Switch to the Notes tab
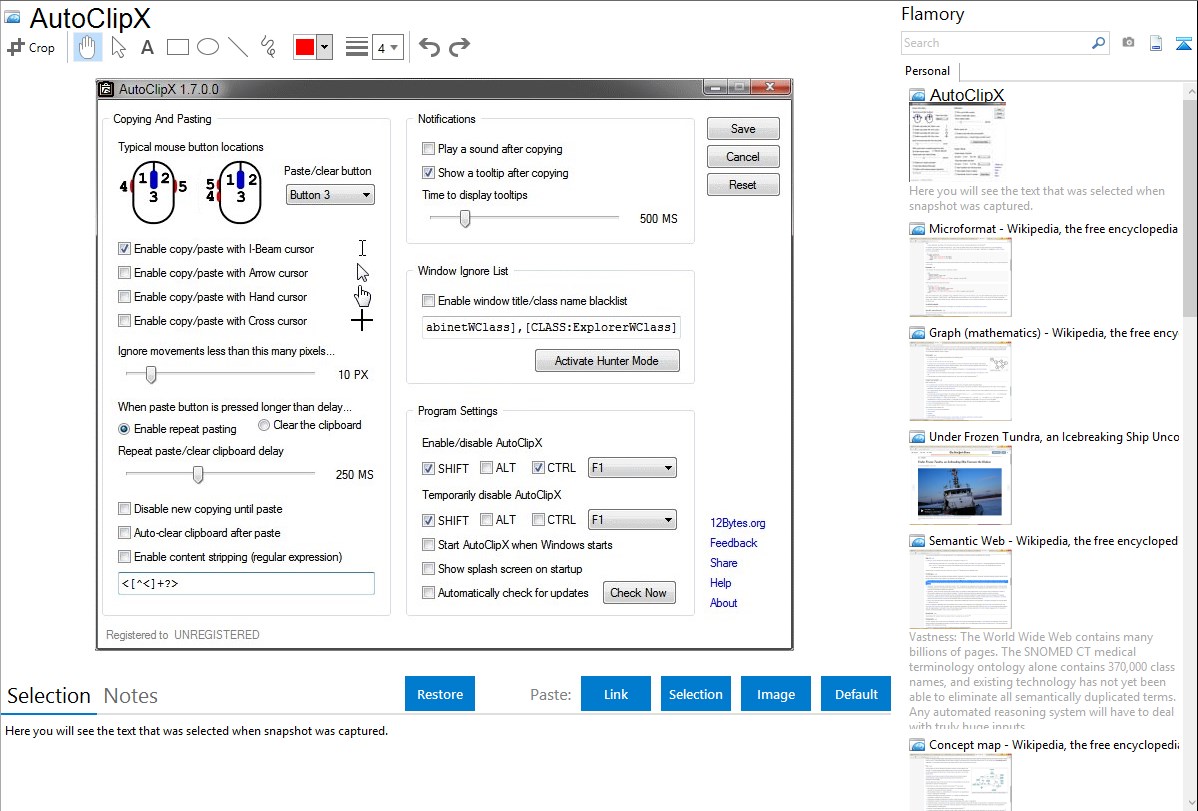1198x811 pixels. pos(131,696)
